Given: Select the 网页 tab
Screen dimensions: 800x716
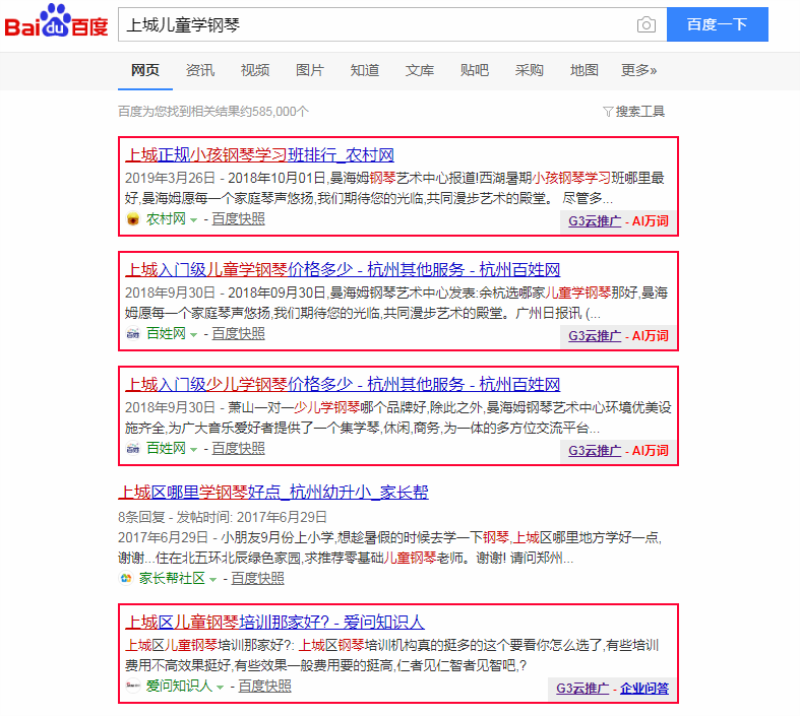Looking at the screenshot, I should pyautogui.click(x=145, y=70).
